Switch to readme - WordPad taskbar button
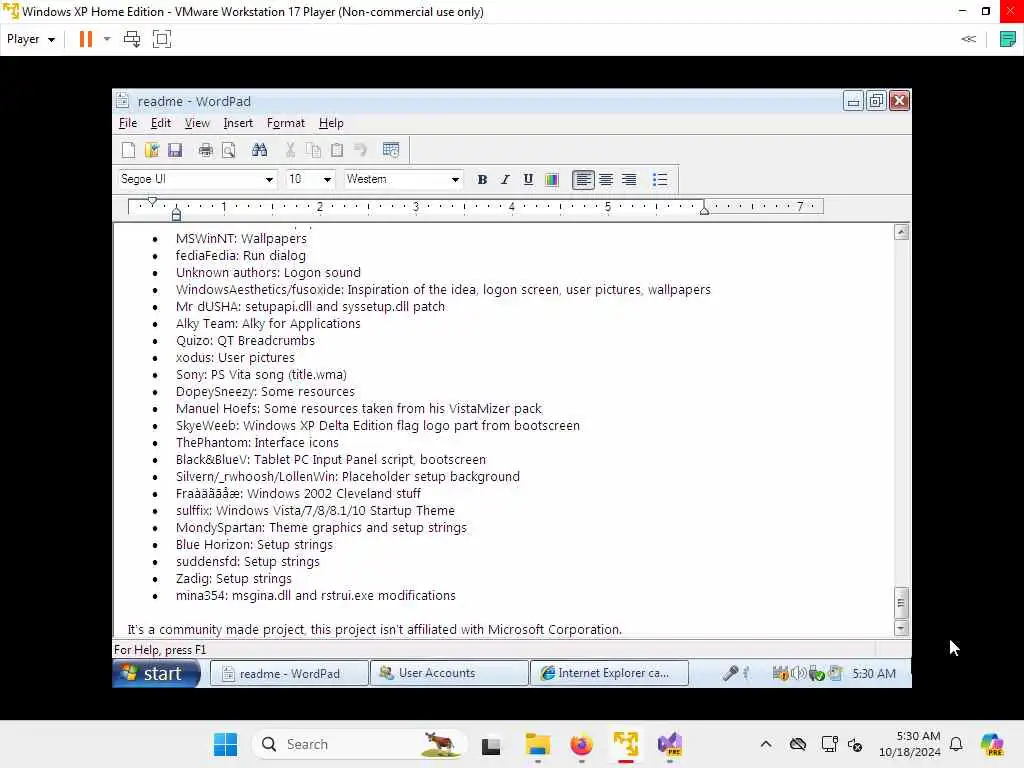The width and height of the screenshot is (1024, 768). pos(289,673)
